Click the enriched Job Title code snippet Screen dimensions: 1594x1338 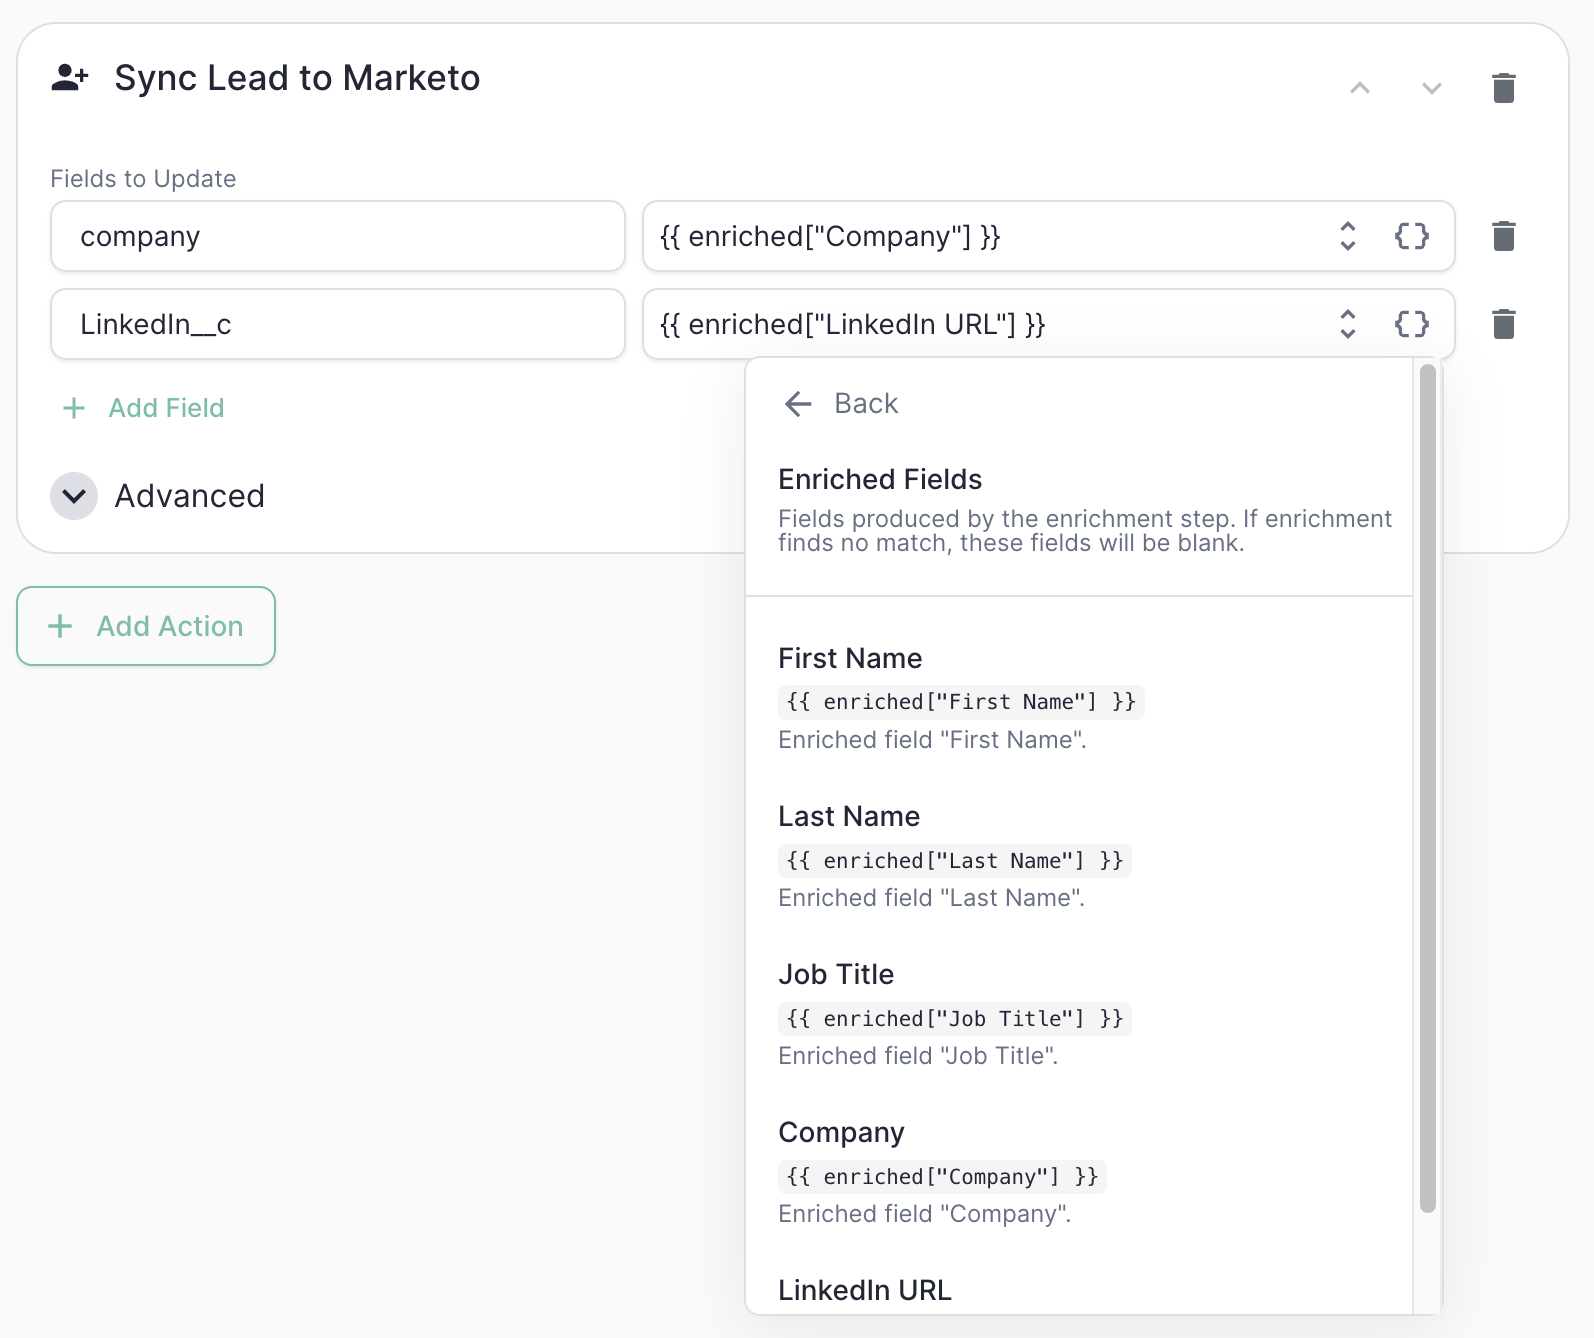tap(955, 1019)
